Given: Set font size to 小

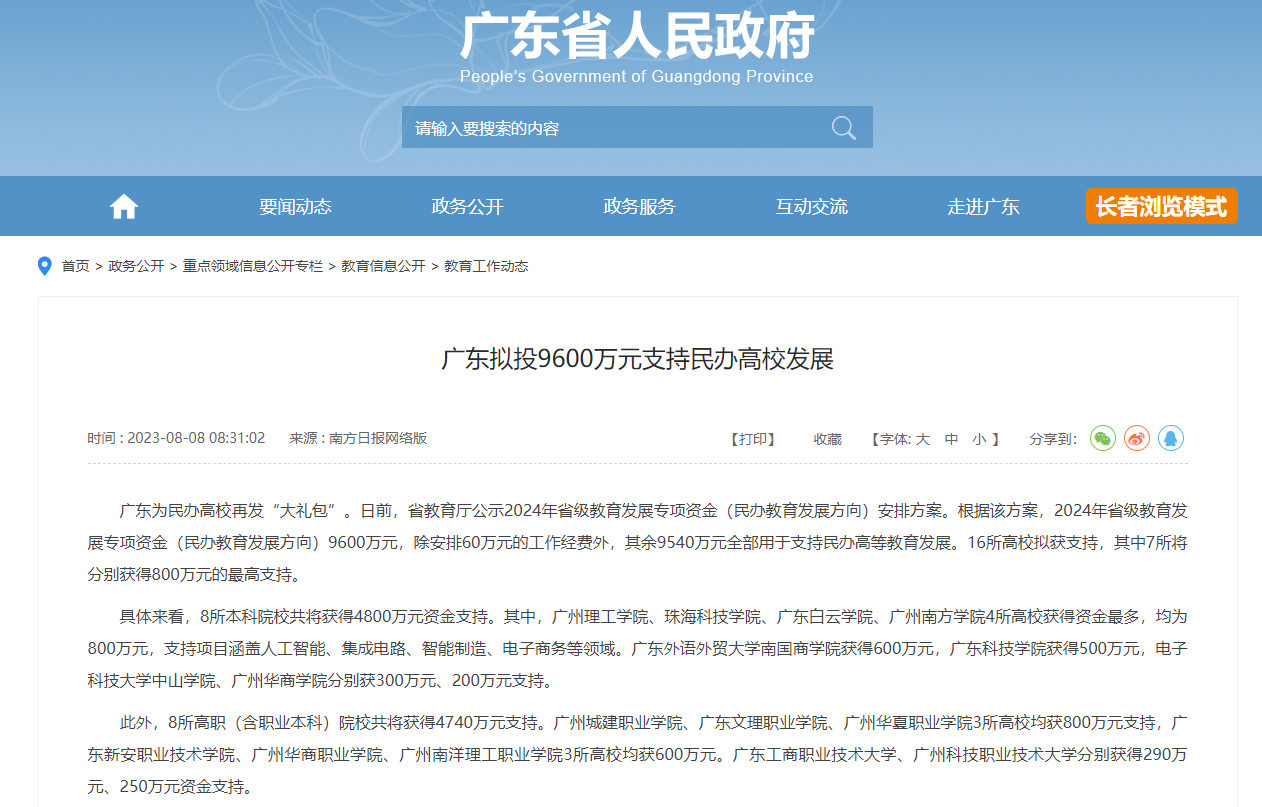Looking at the screenshot, I should point(979,439).
